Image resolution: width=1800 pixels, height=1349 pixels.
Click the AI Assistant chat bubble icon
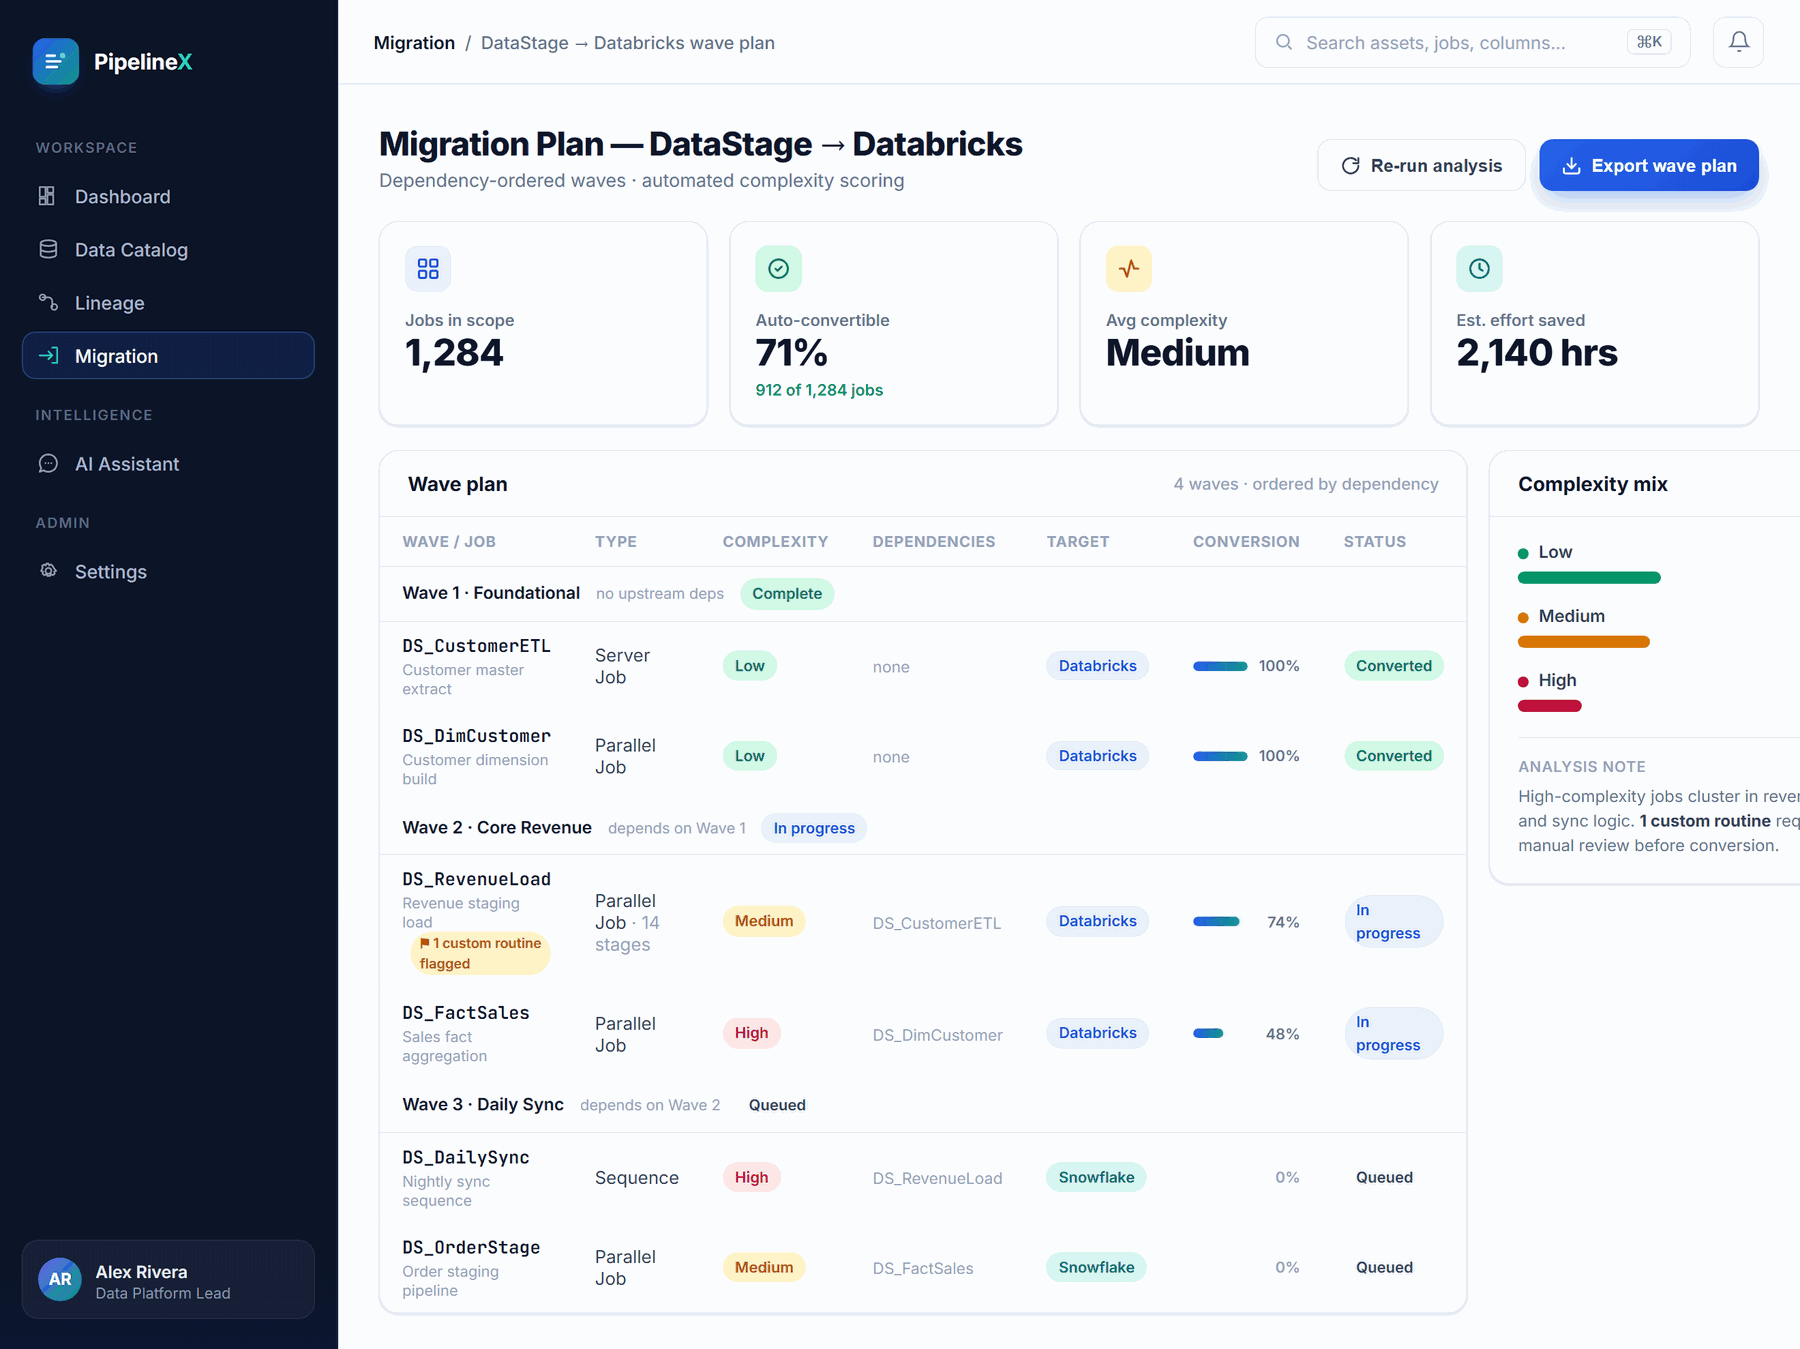(47, 463)
